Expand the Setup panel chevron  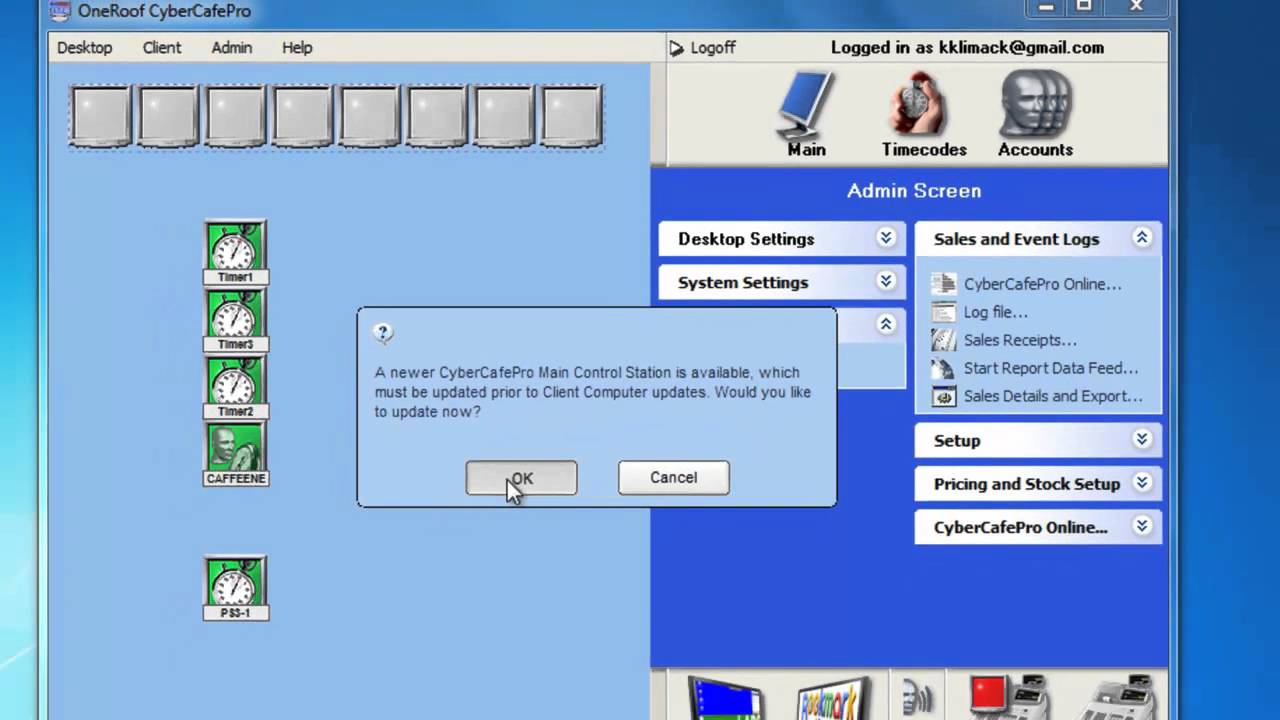(1141, 439)
